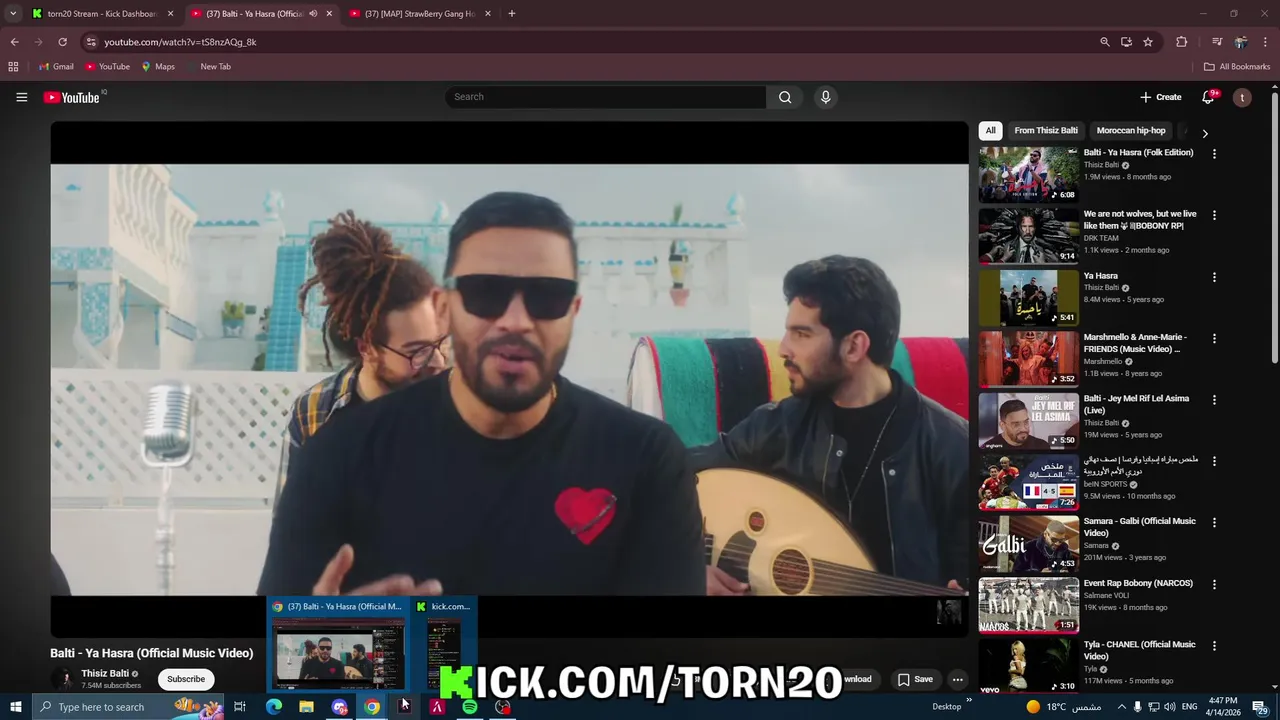Open Balti - Jey Mel Rif Lel Asima (Live)
The width and height of the screenshot is (1280, 720).
[1136, 404]
